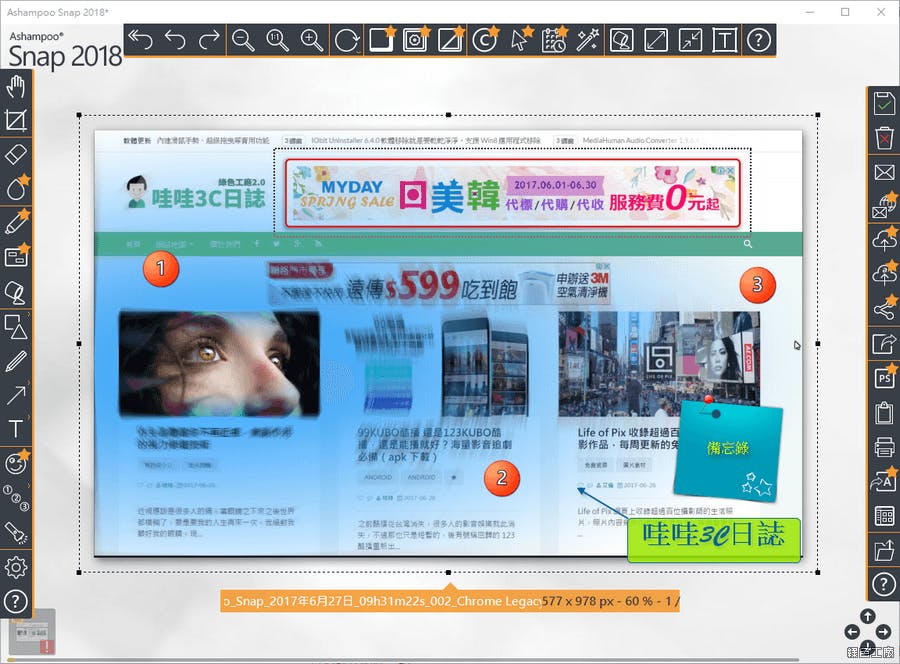Open the top toolbar lasso shape icon
The image size is (900, 664).
622,40
